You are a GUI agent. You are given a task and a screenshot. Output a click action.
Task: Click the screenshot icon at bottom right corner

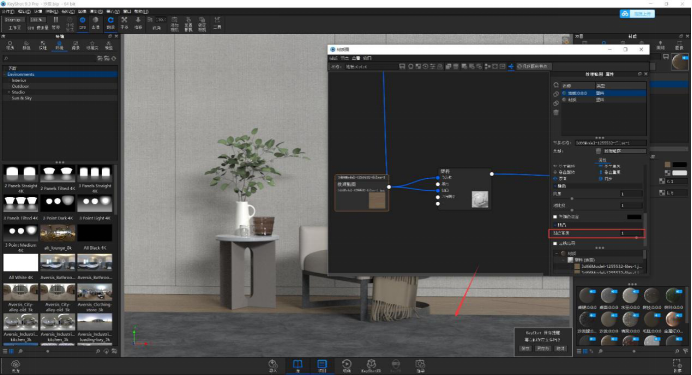pyautogui.click(x=677, y=365)
